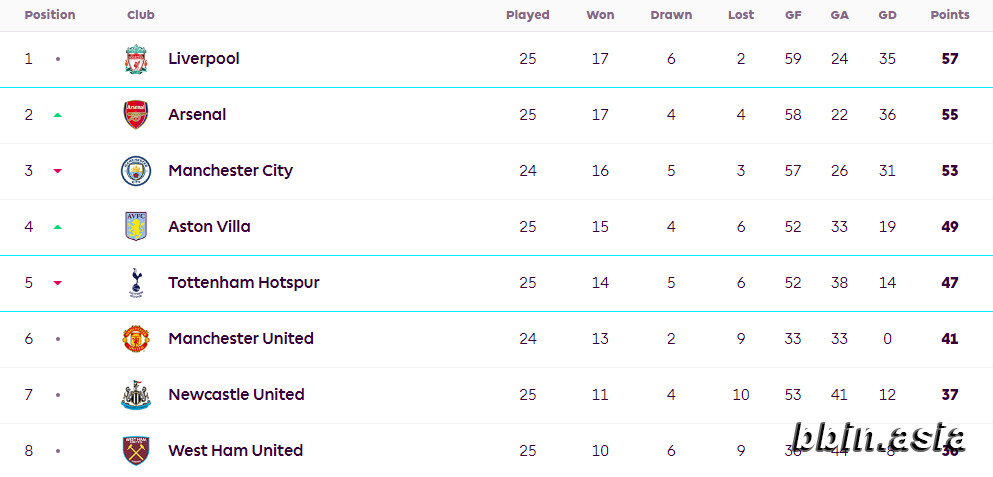Click the West Ham United crest
The width and height of the screenshot is (993, 477).
(x=136, y=450)
